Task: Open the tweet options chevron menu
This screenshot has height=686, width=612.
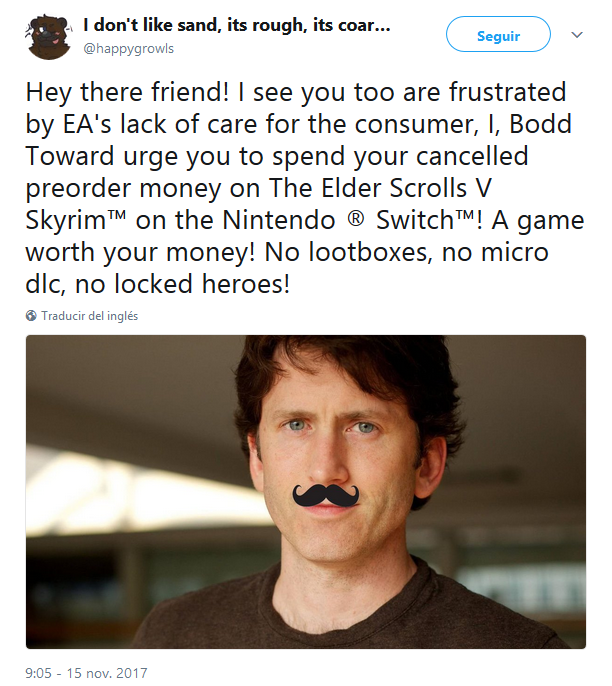Action: click(x=577, y=35)
